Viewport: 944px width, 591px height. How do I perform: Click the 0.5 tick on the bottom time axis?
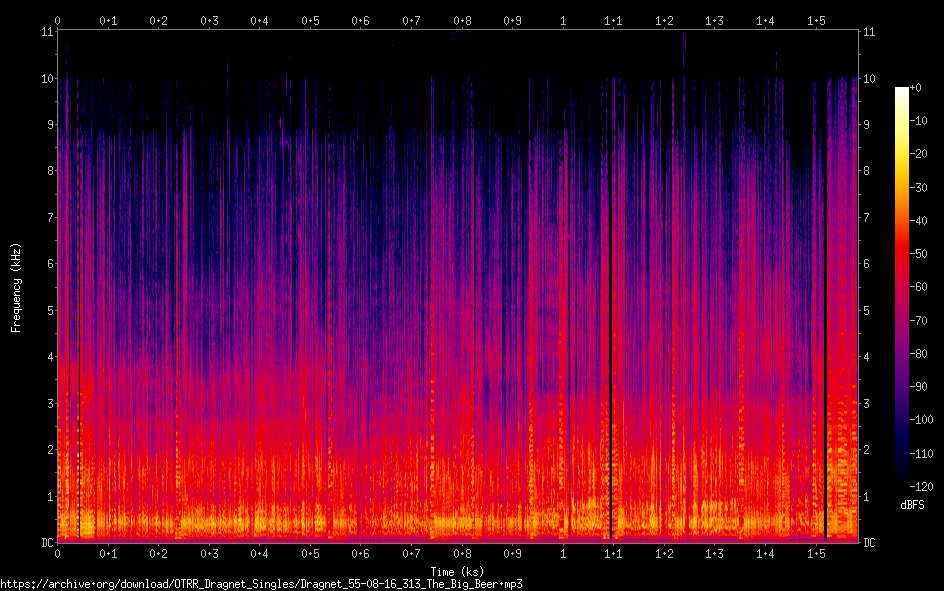click(x=310, y=553)
